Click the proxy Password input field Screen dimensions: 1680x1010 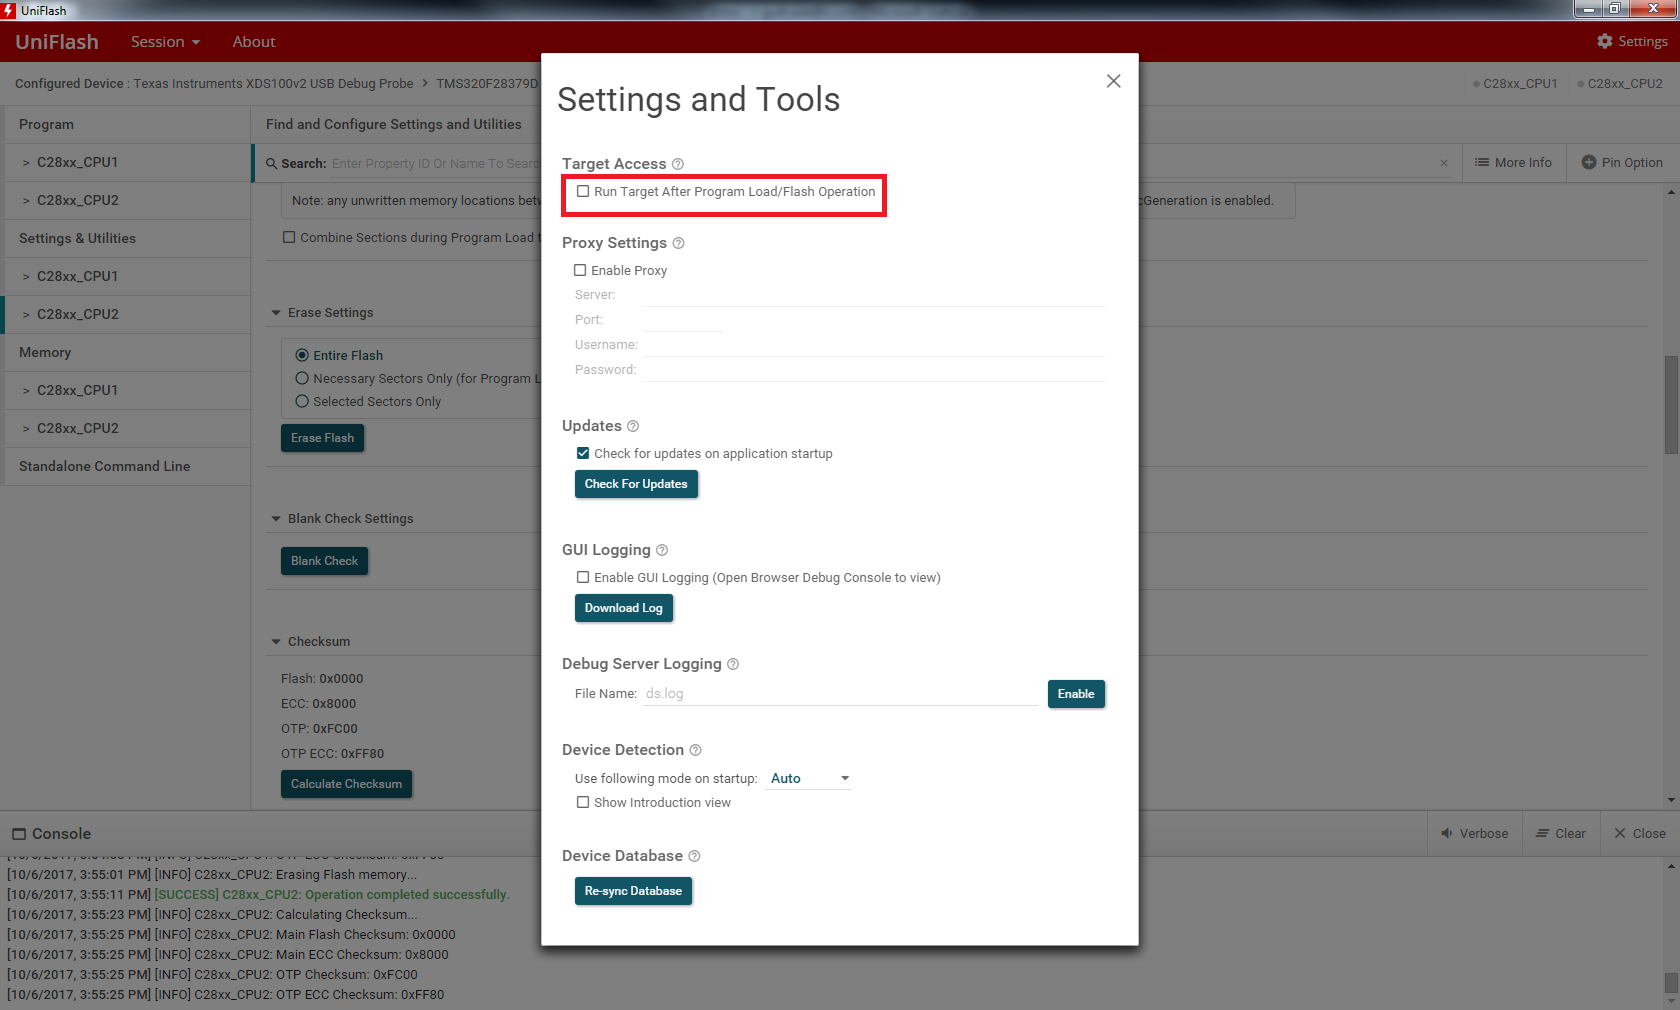coord(872,370)
